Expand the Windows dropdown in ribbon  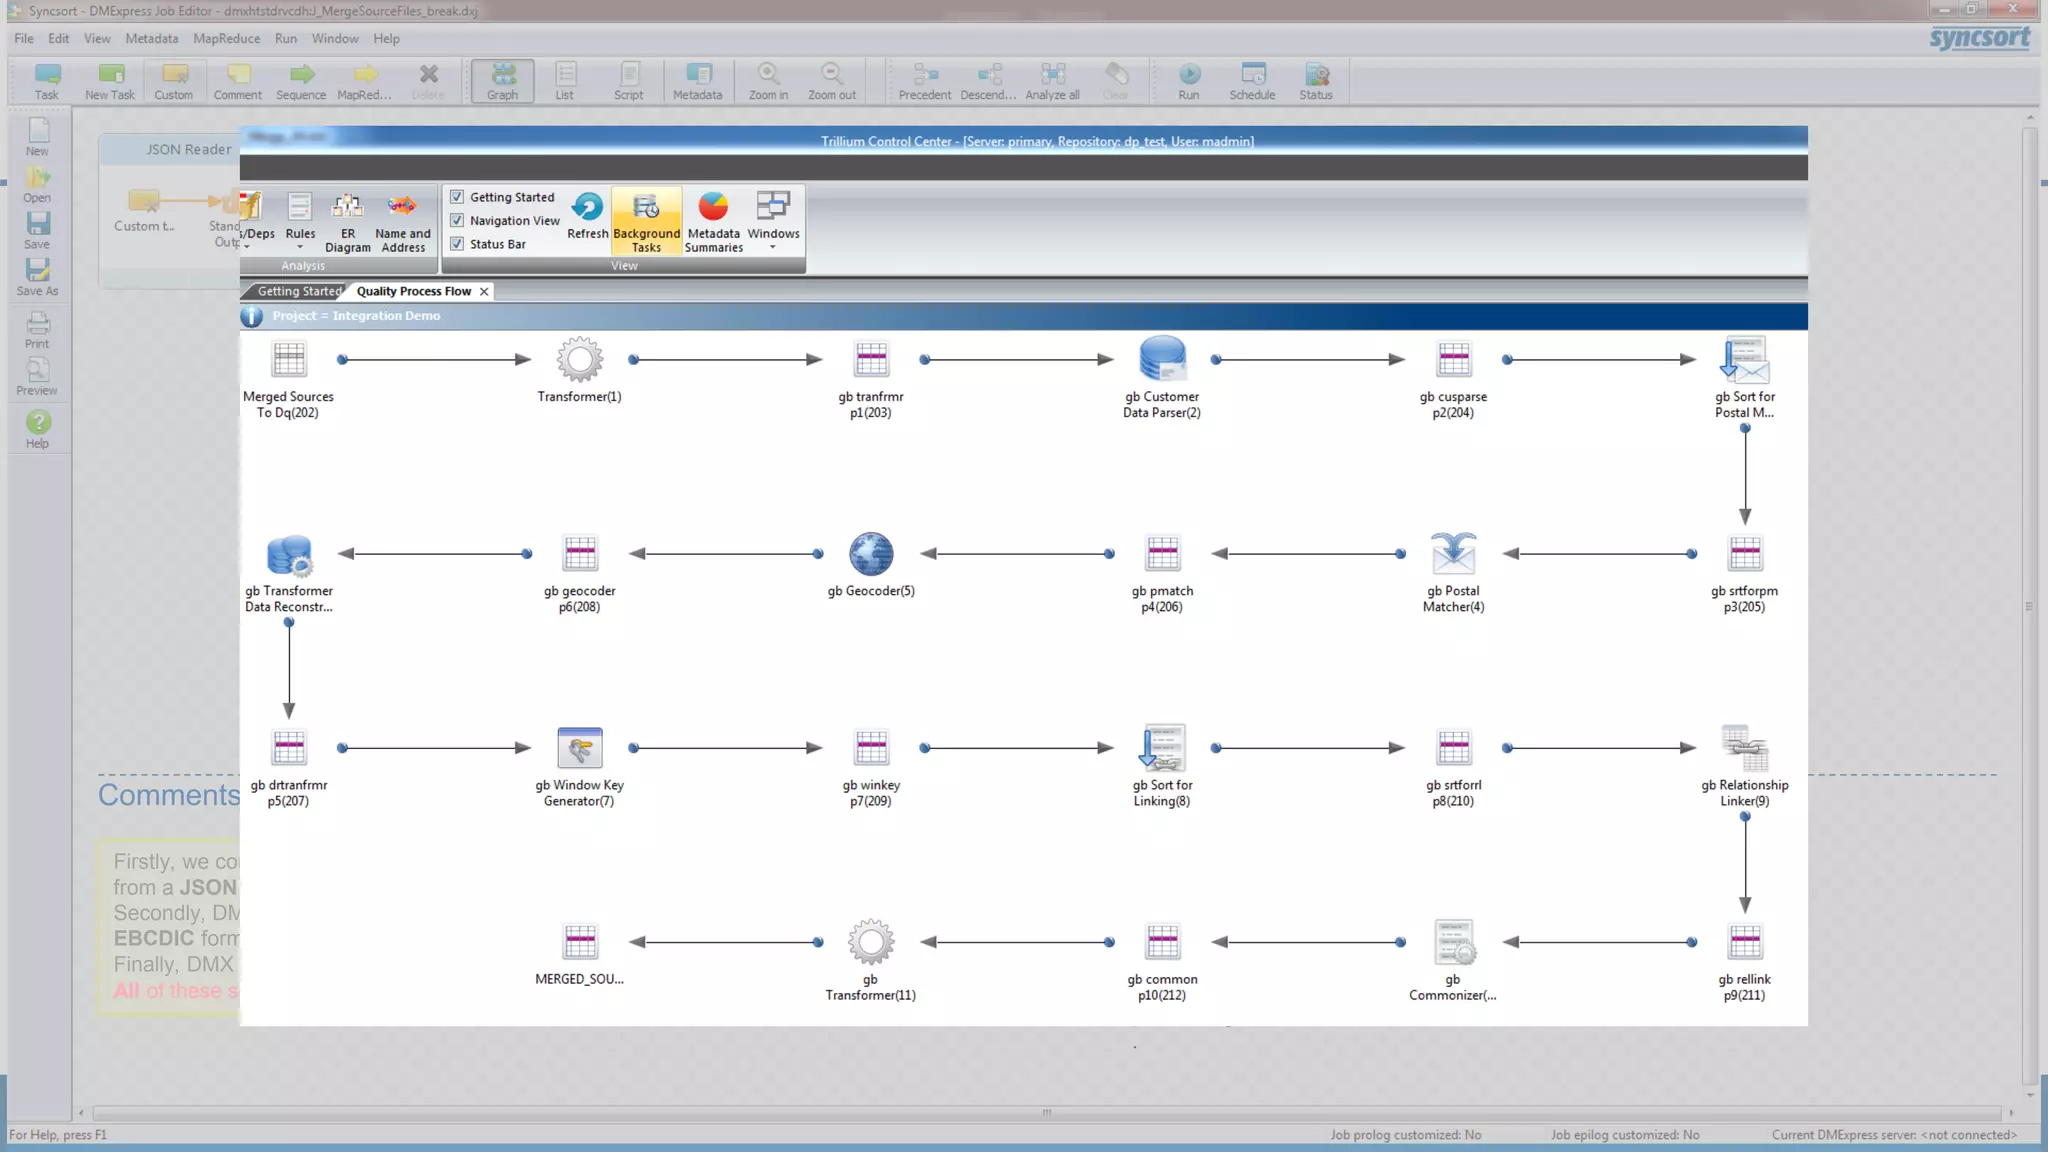coord(773,246)
